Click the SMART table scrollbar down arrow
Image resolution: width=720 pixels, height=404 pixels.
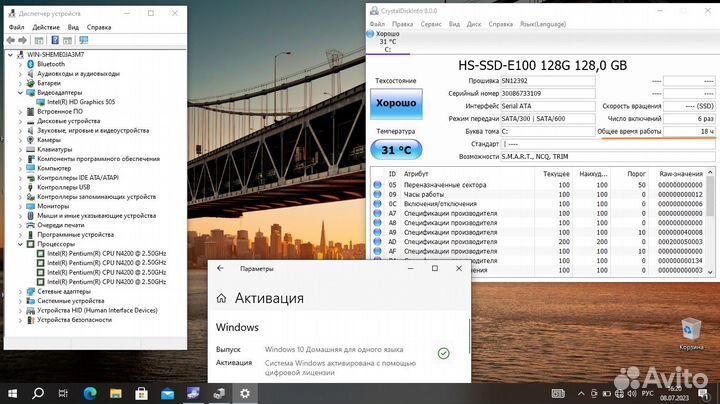click(x=710, y=272)
